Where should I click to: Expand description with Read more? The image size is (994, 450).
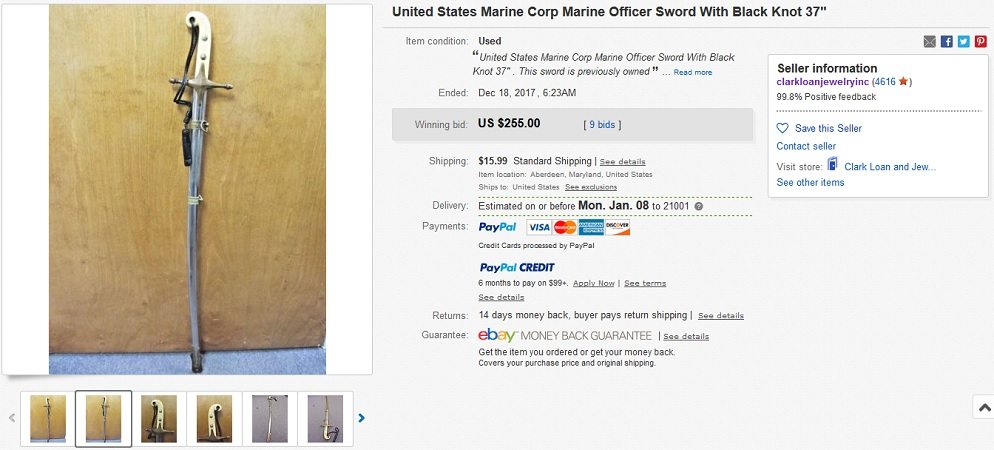click(693, 72)
